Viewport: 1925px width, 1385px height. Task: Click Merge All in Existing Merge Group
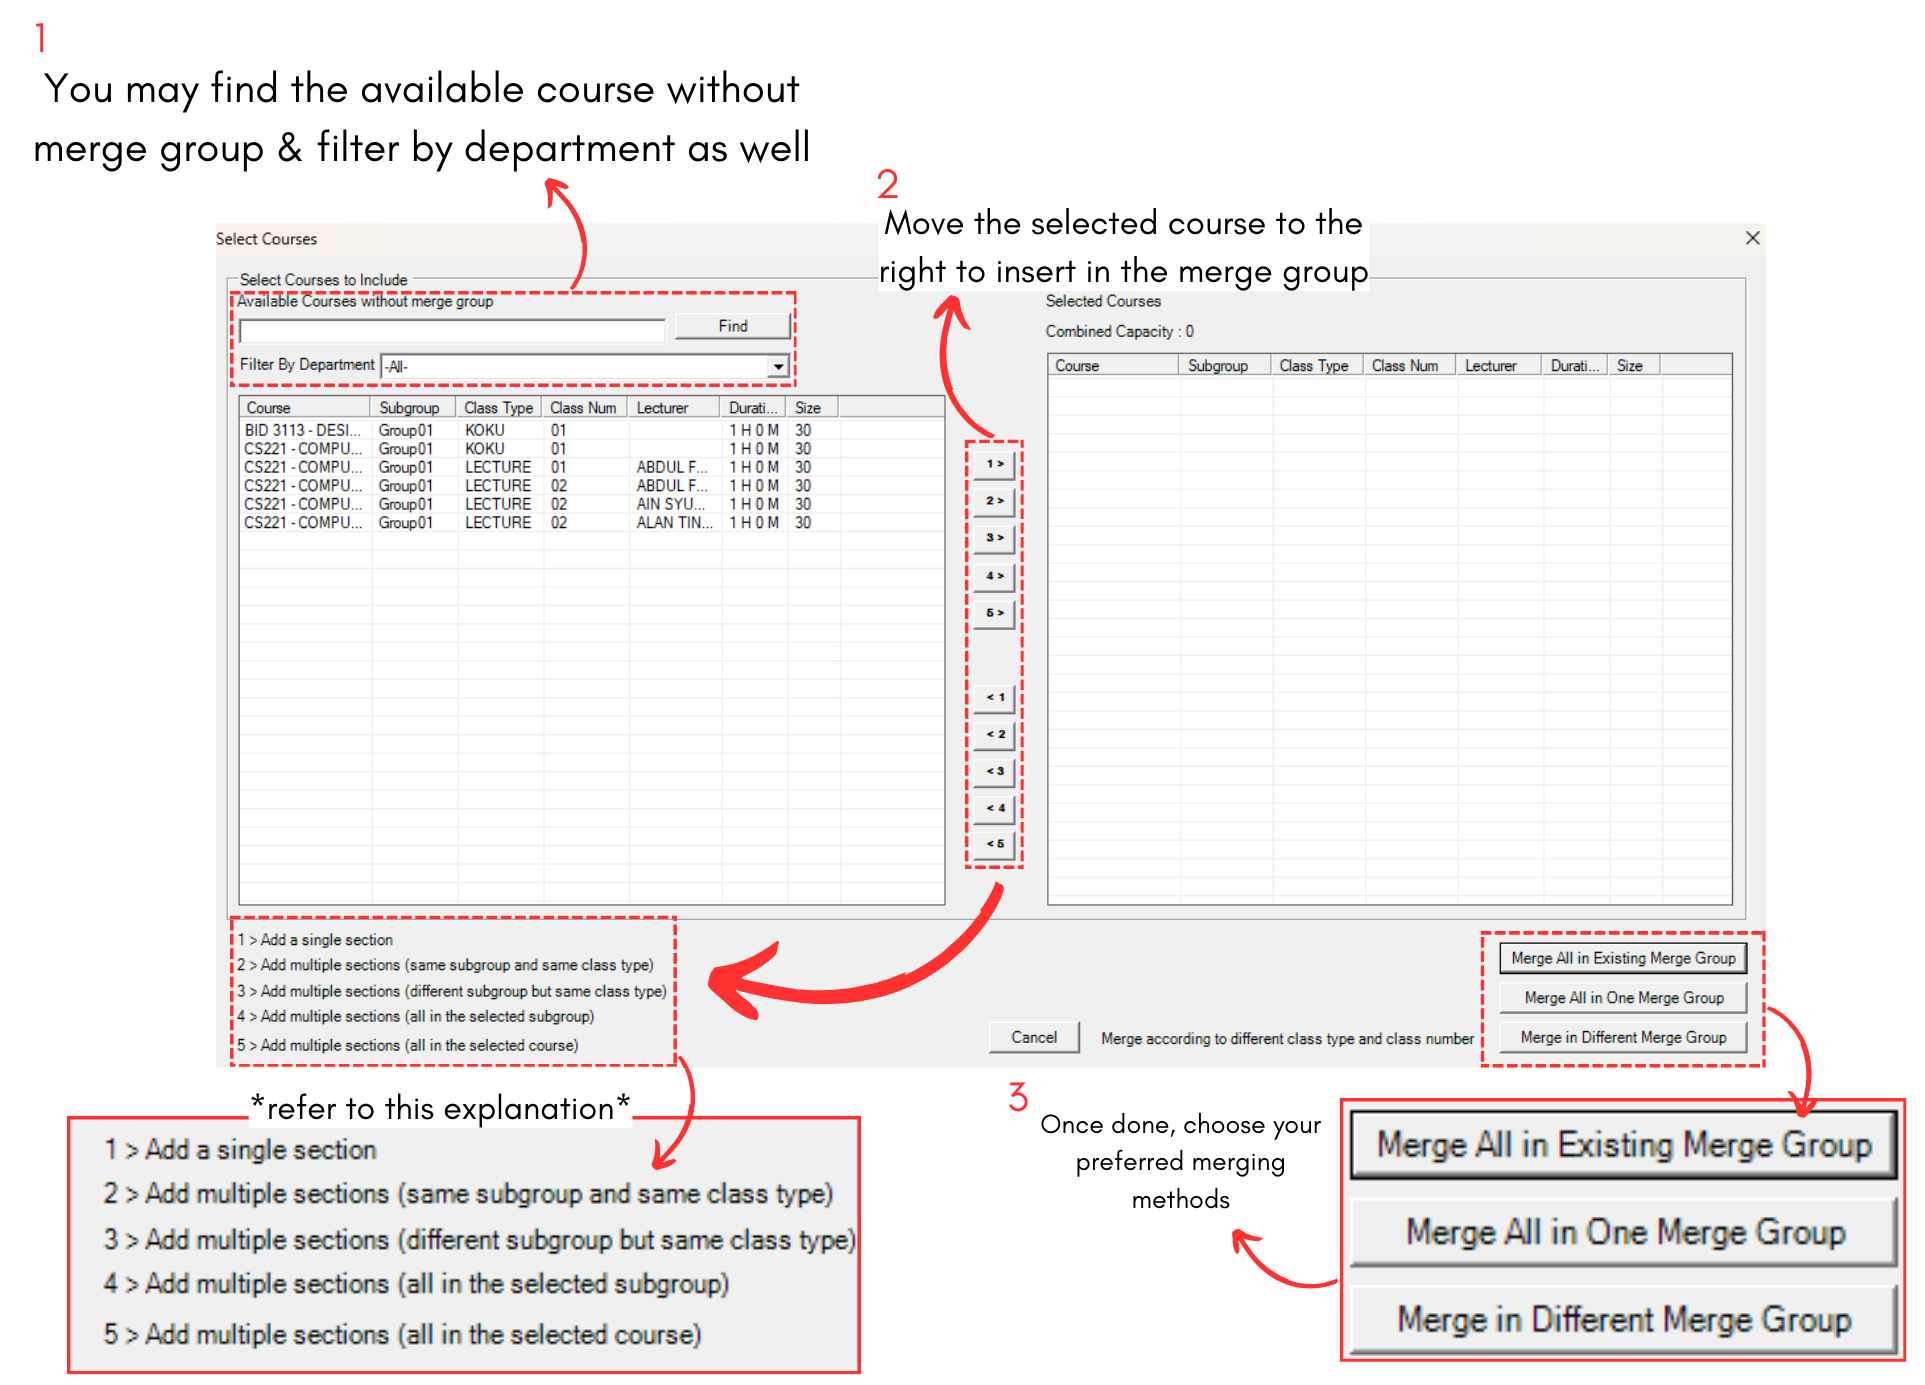click(1622, 958)
